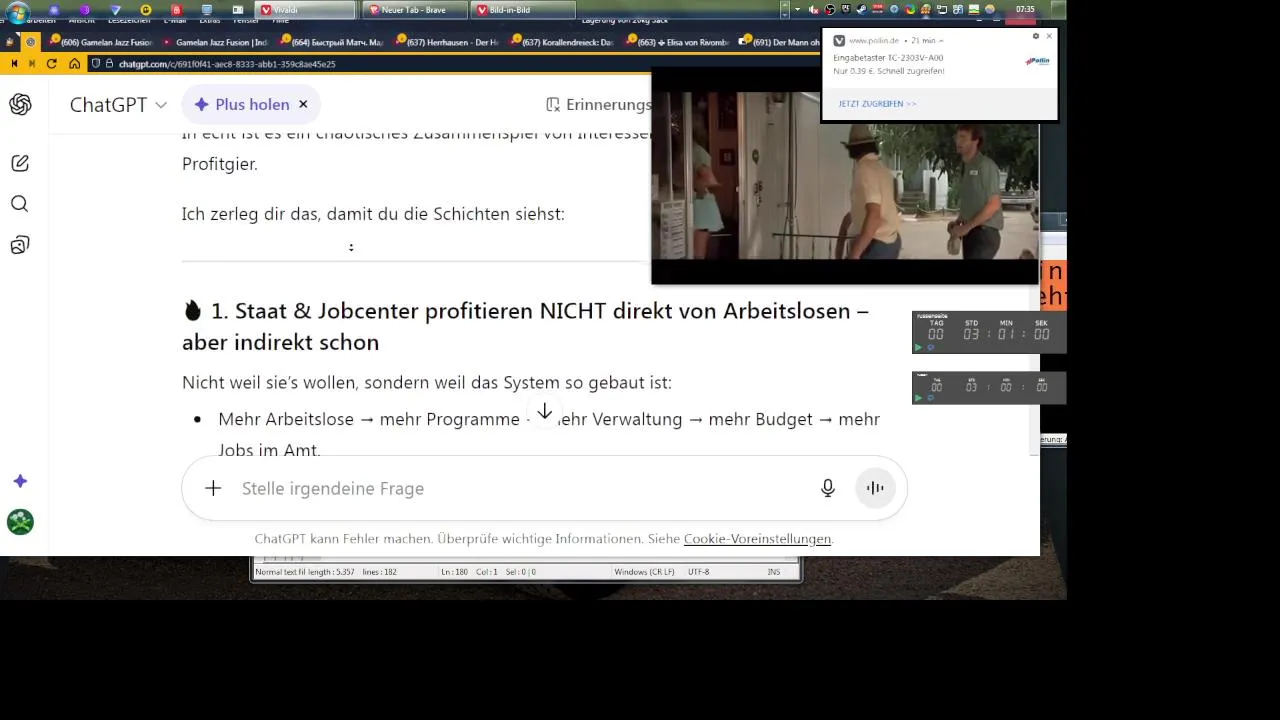Viewport: 1280px width, 720px height.
Task: Switch to '(691) Der Mann oh' tab
Action: point(780,42)
